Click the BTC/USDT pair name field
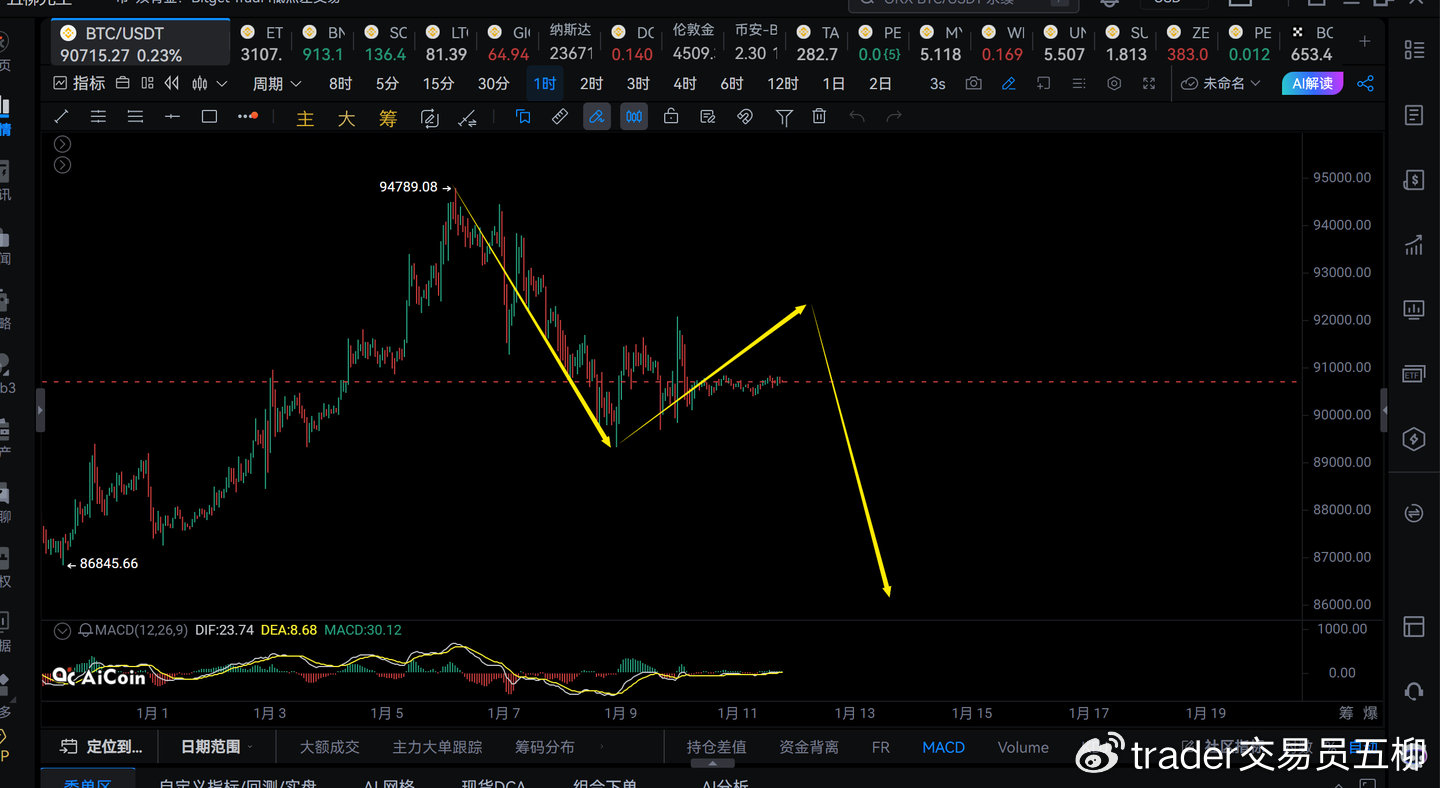The width and height of the screenshot is (1440, 788). [125, 32]
